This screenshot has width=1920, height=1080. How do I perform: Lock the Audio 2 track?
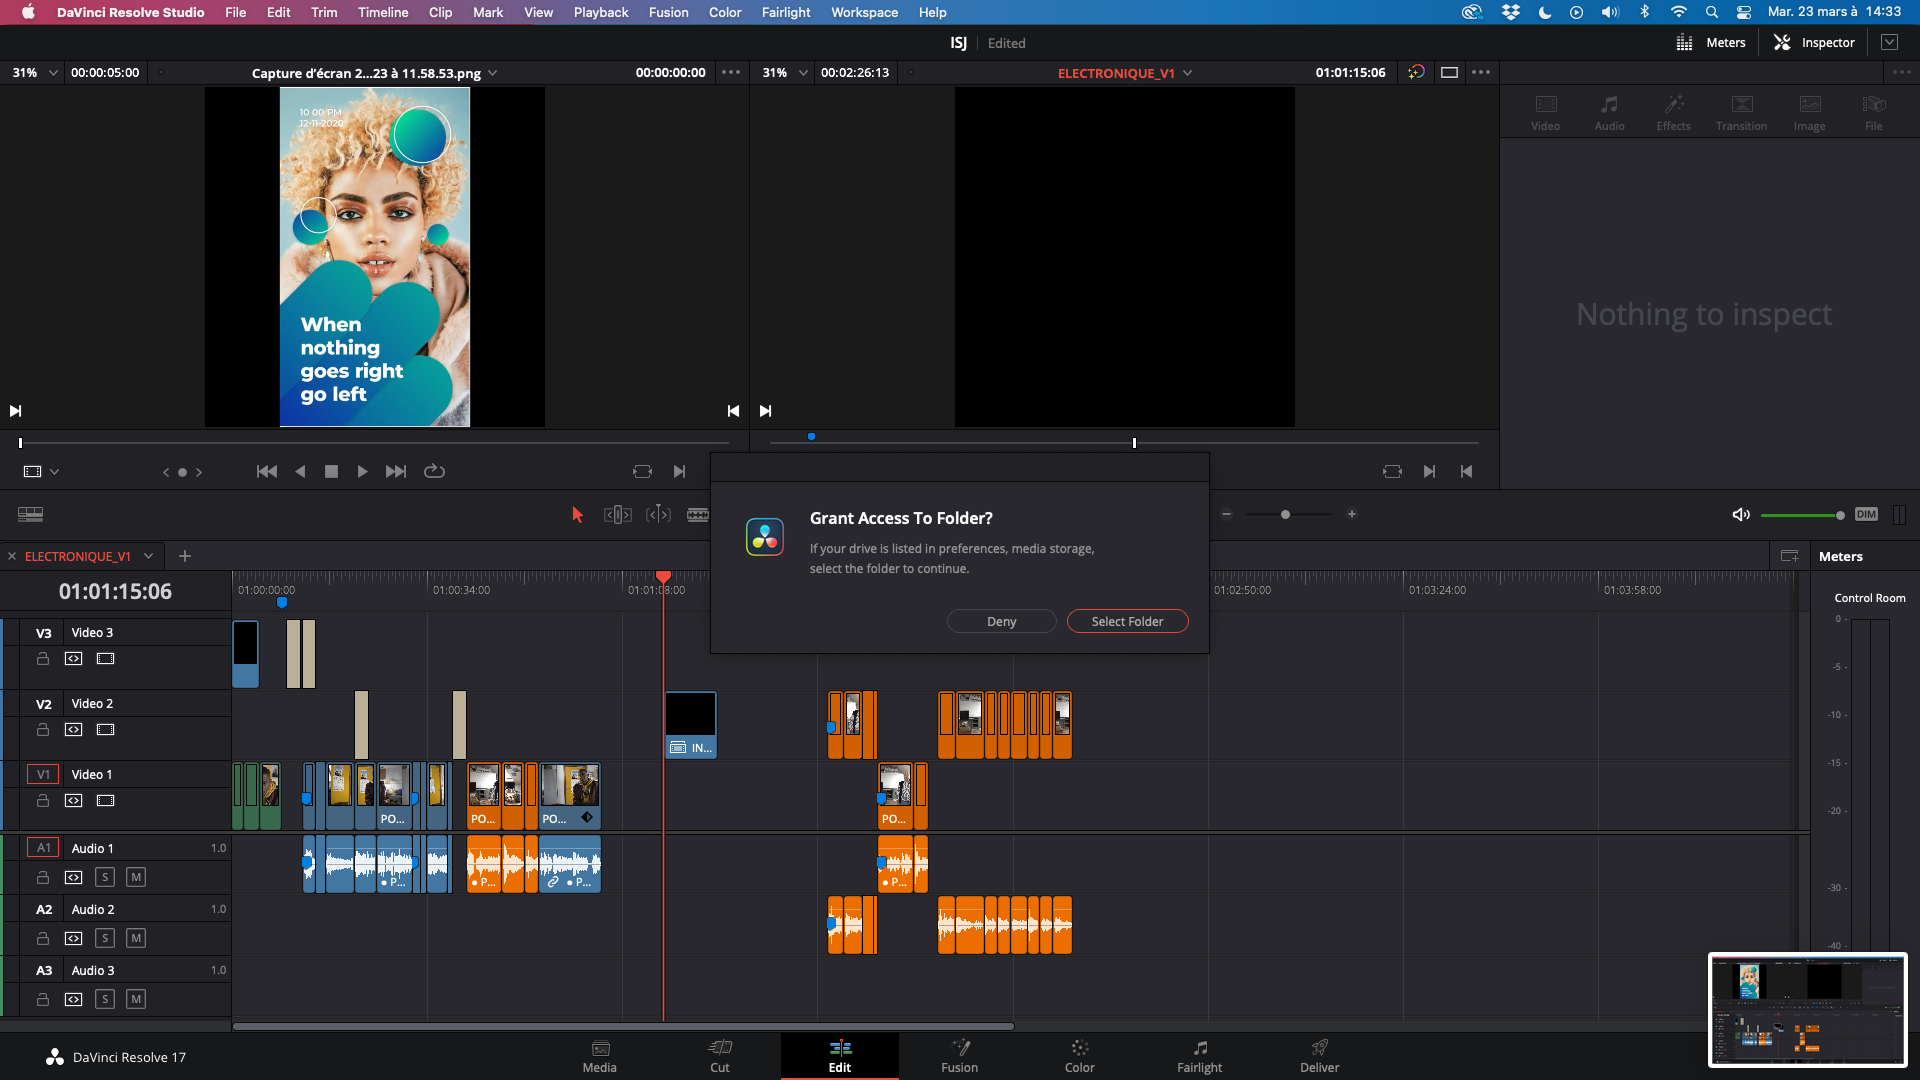pyautogui.click(x=43, y=938)
